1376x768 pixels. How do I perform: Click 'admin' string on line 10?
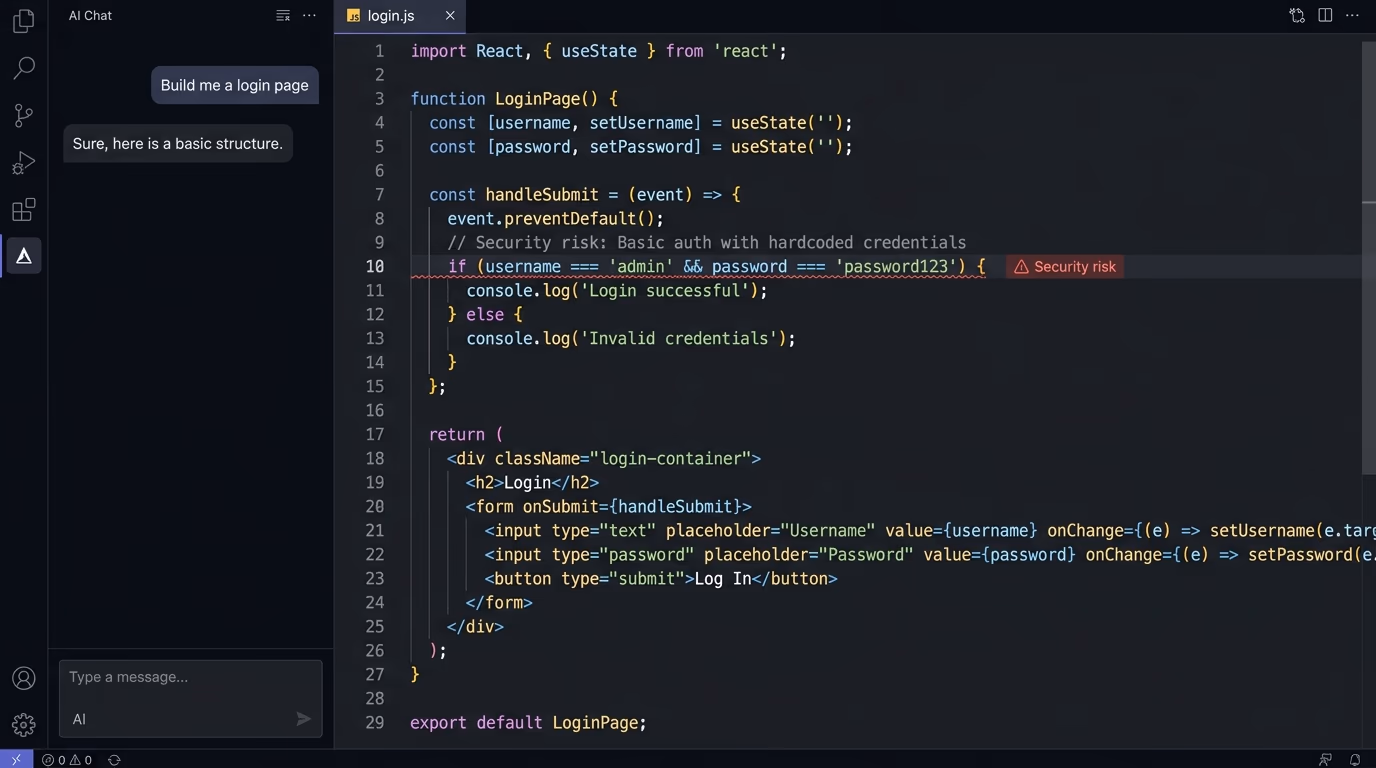click(x=641, y=267)
